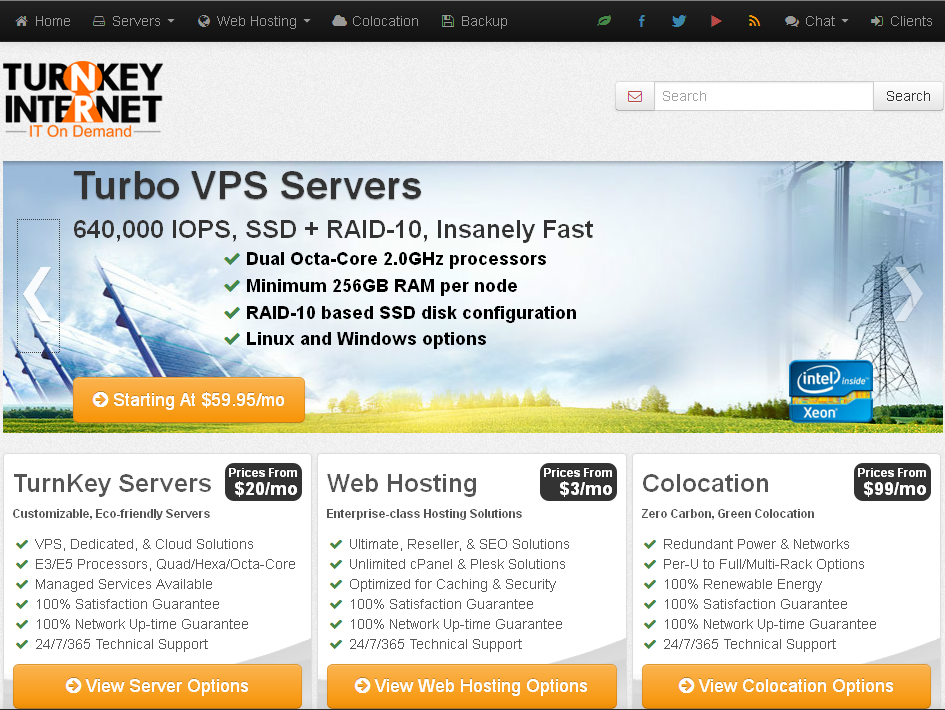The height and width of the screenshot is (710, 945).
Task: Focus the Search input field
Action: coord(764,96)
